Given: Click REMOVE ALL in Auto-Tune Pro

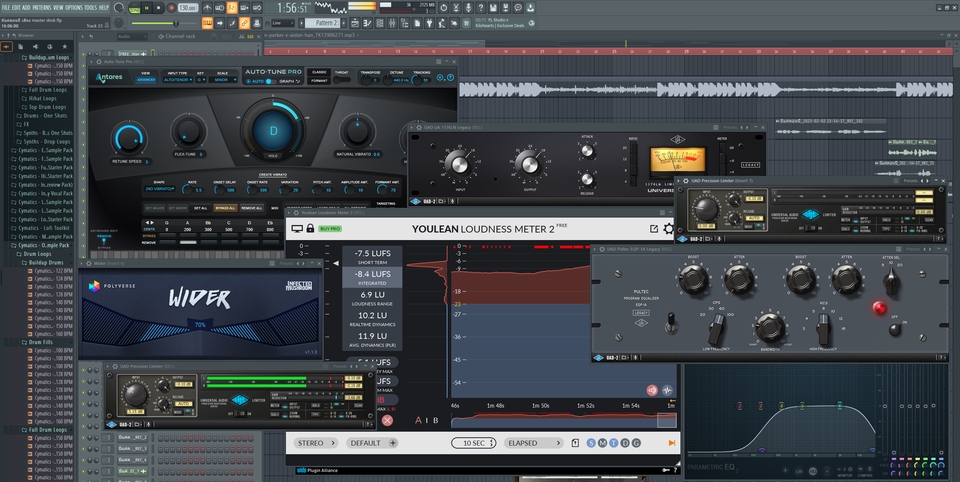Looking at the screenshot, I should tap(252, 208).
